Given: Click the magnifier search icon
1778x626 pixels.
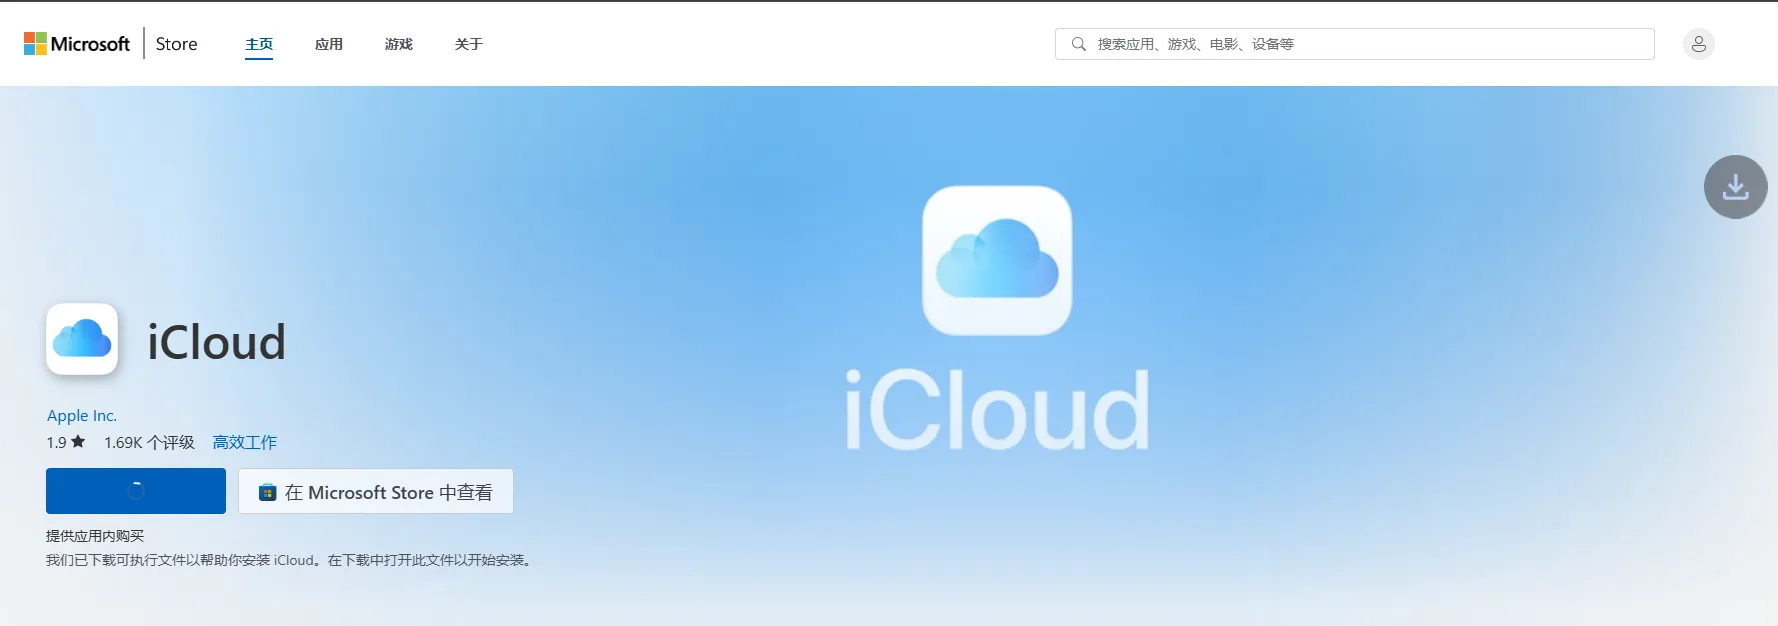Looking at the screenshot, I should [1078, 44].
